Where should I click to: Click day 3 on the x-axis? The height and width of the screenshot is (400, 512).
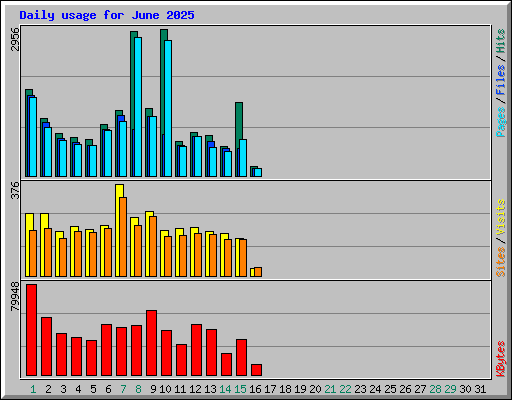63,389
